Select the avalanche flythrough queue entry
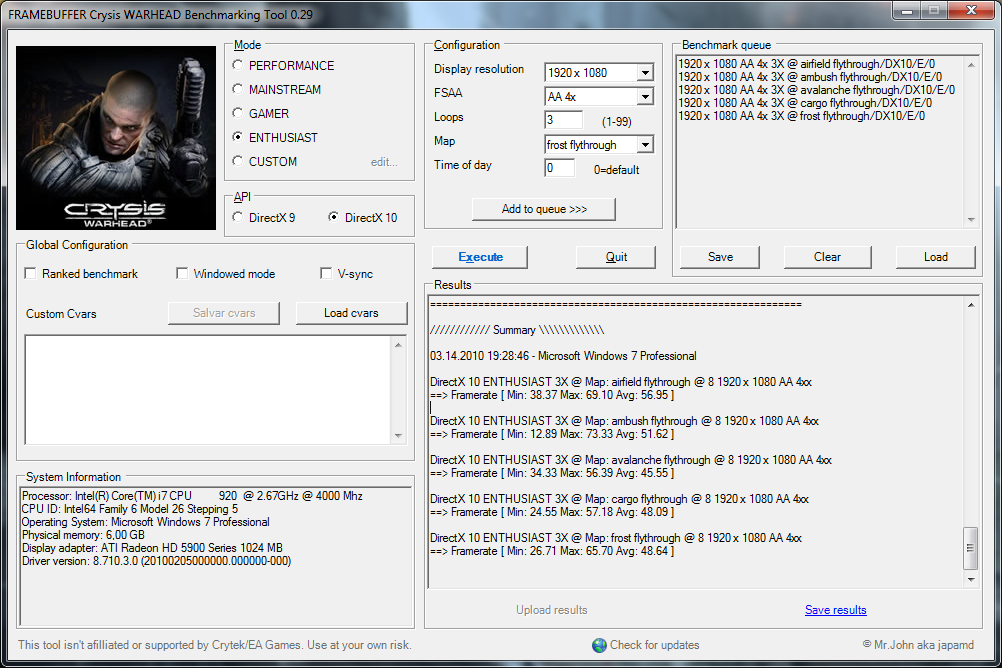 (x=817, y=90)
